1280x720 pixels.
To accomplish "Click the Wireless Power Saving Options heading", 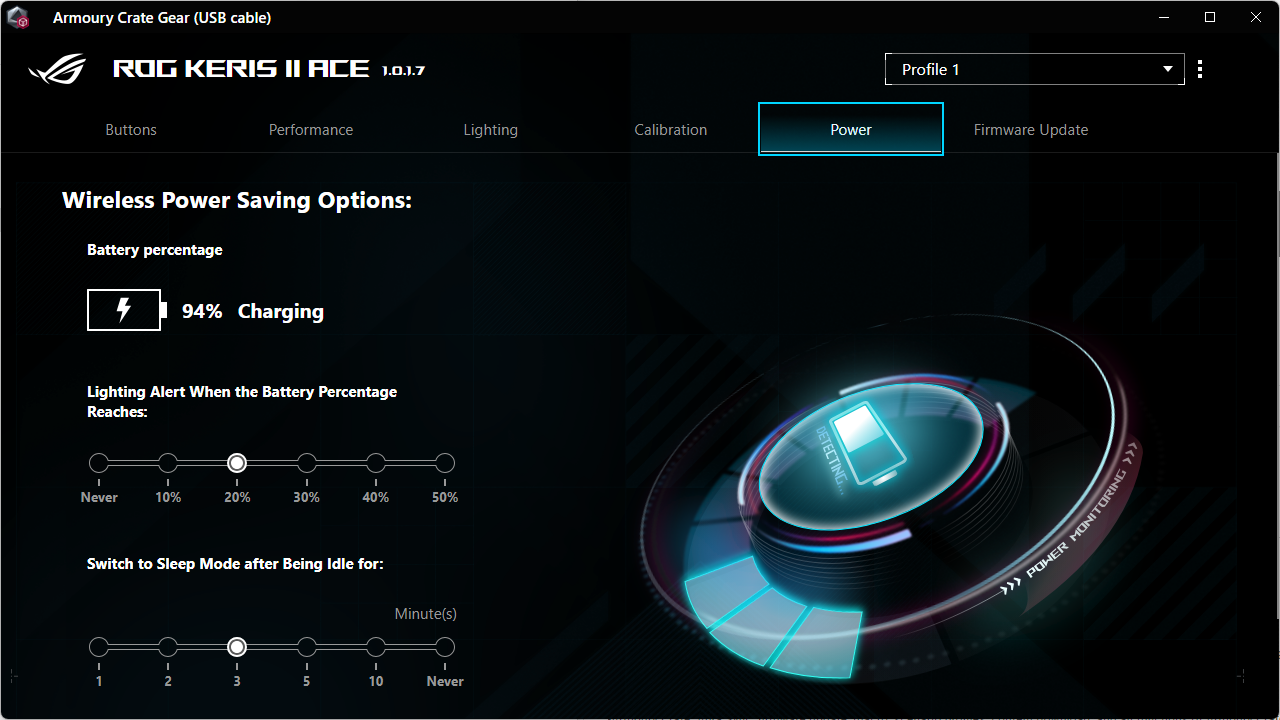I will (237, 200).
